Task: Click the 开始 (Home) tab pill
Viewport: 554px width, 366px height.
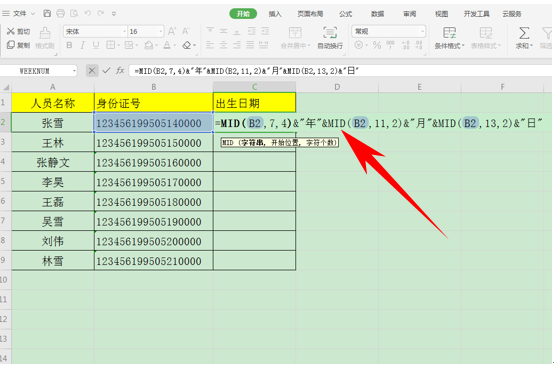Action: click(243, 14)
